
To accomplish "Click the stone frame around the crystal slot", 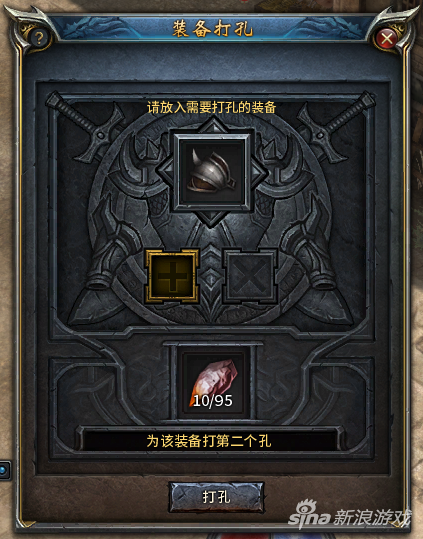I will click(213, 383).
